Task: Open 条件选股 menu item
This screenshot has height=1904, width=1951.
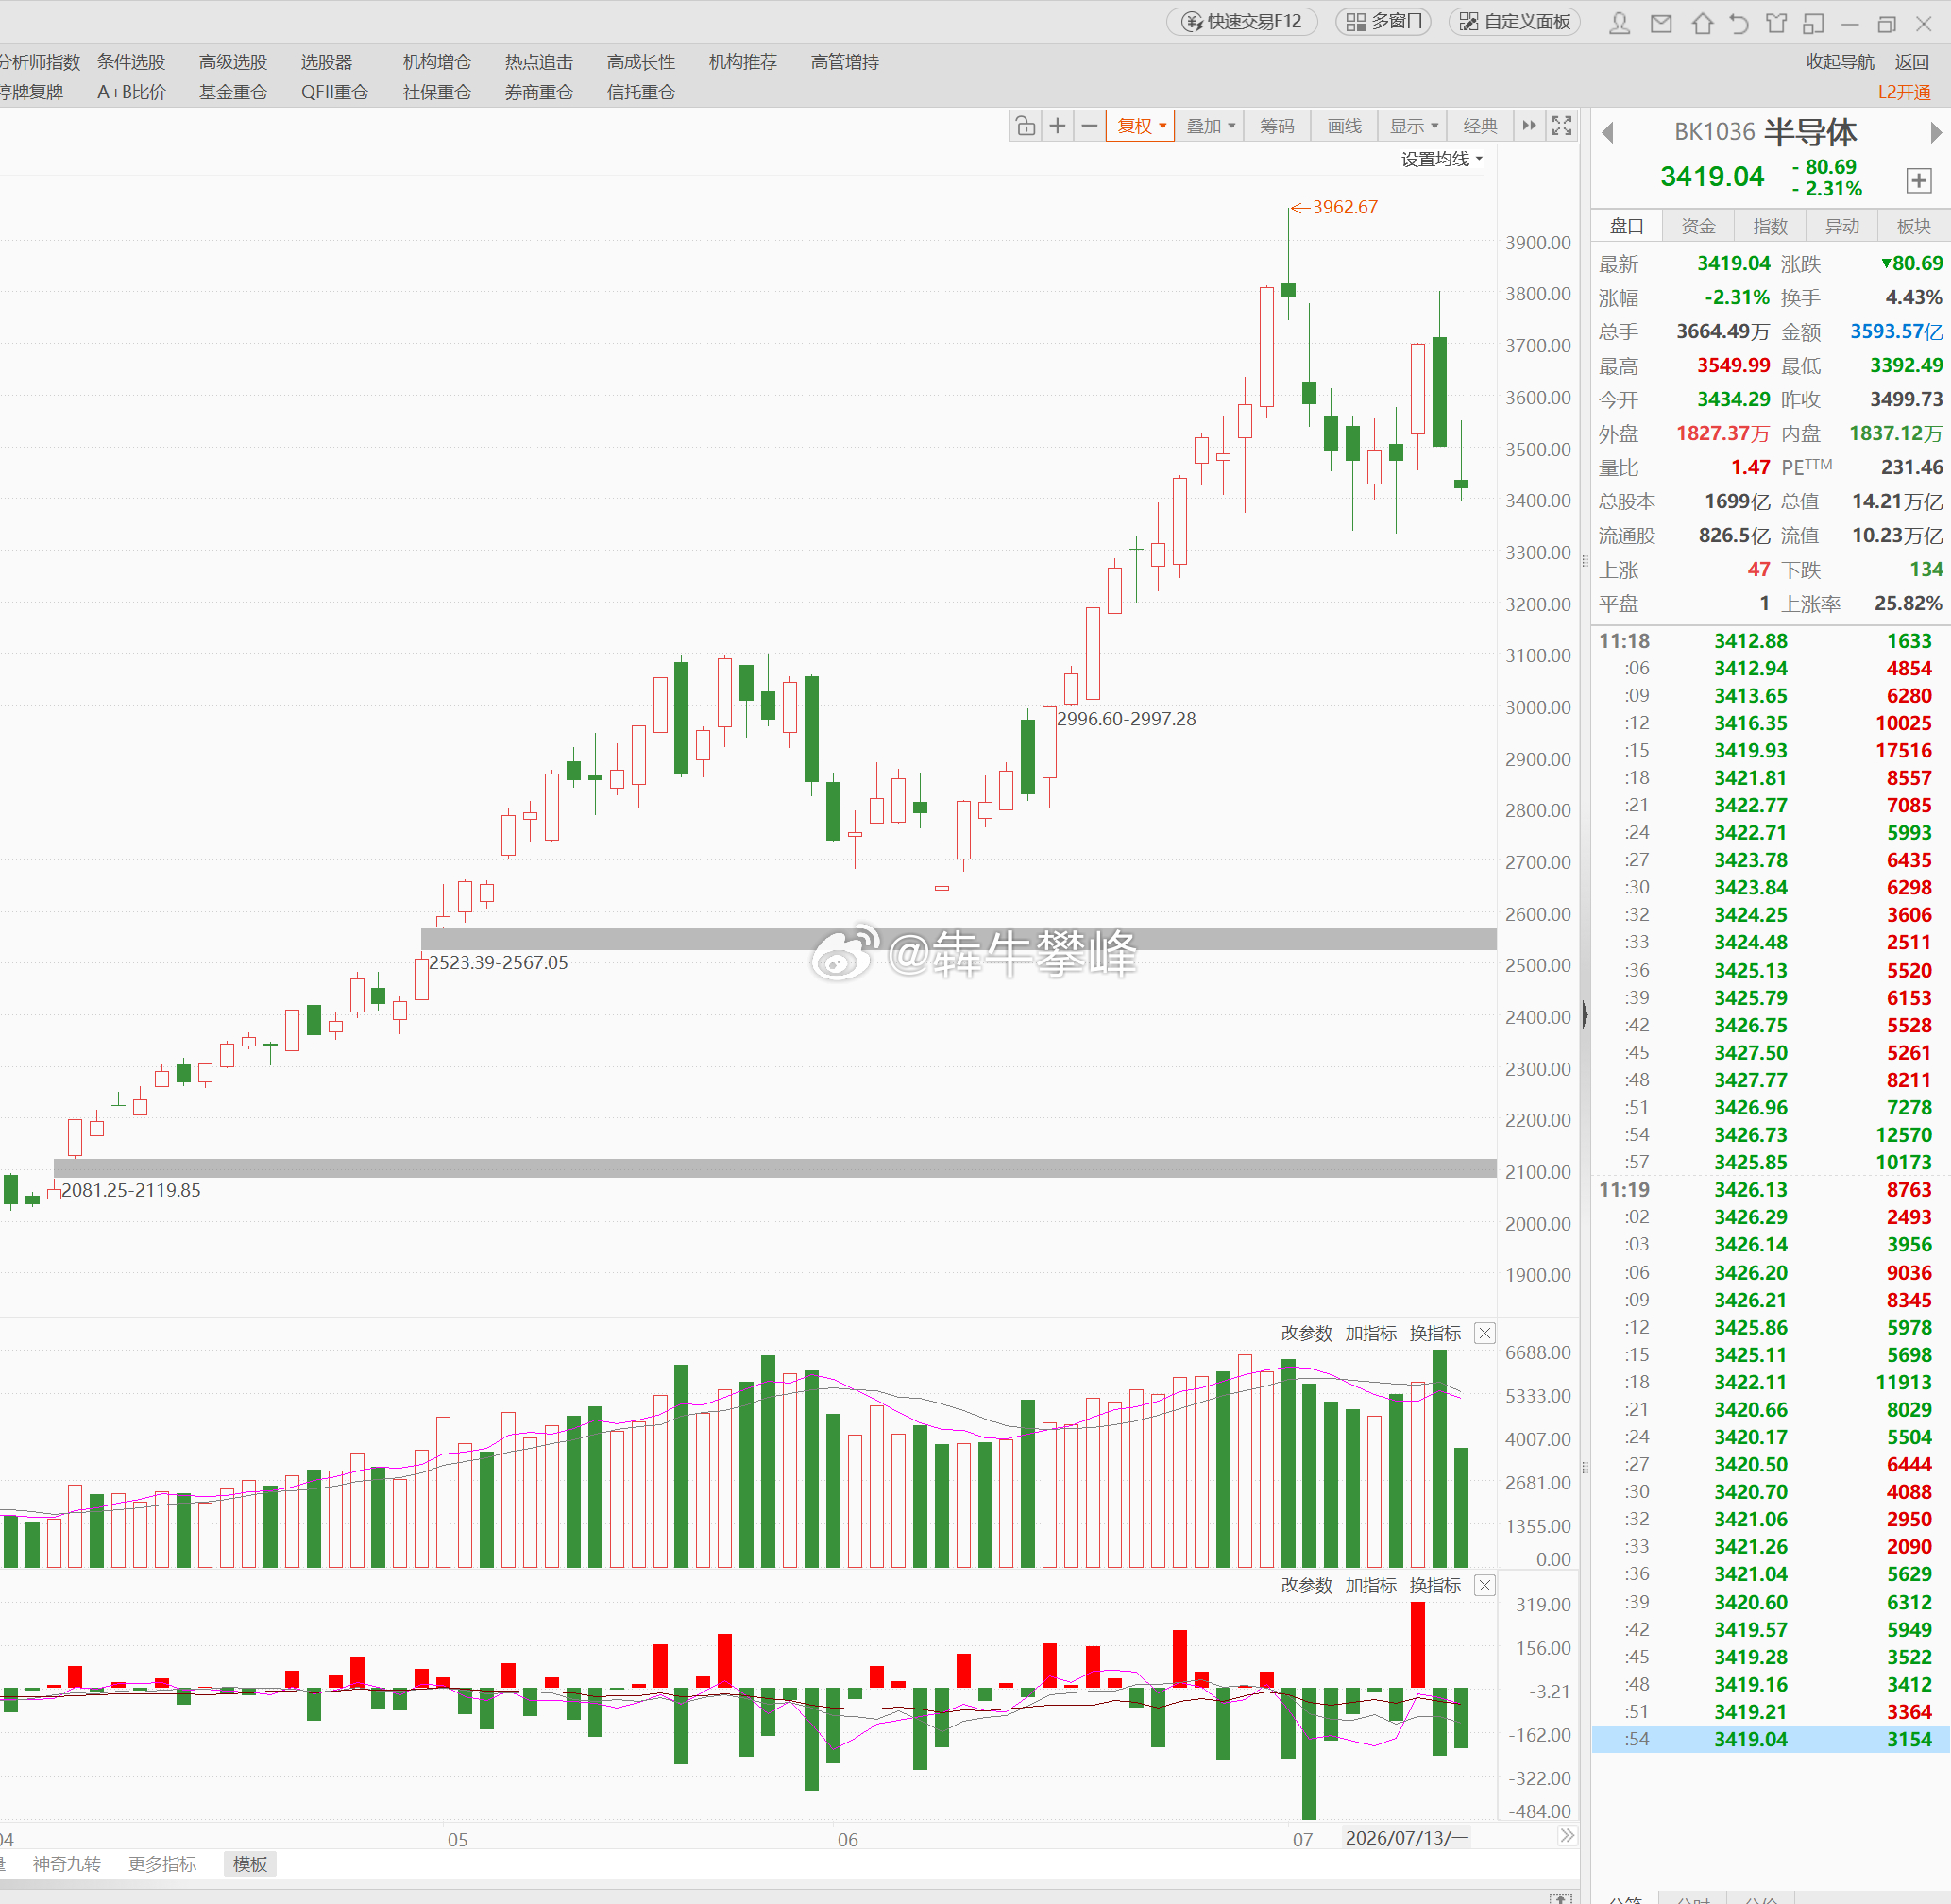Action: [x=131, y=62]
